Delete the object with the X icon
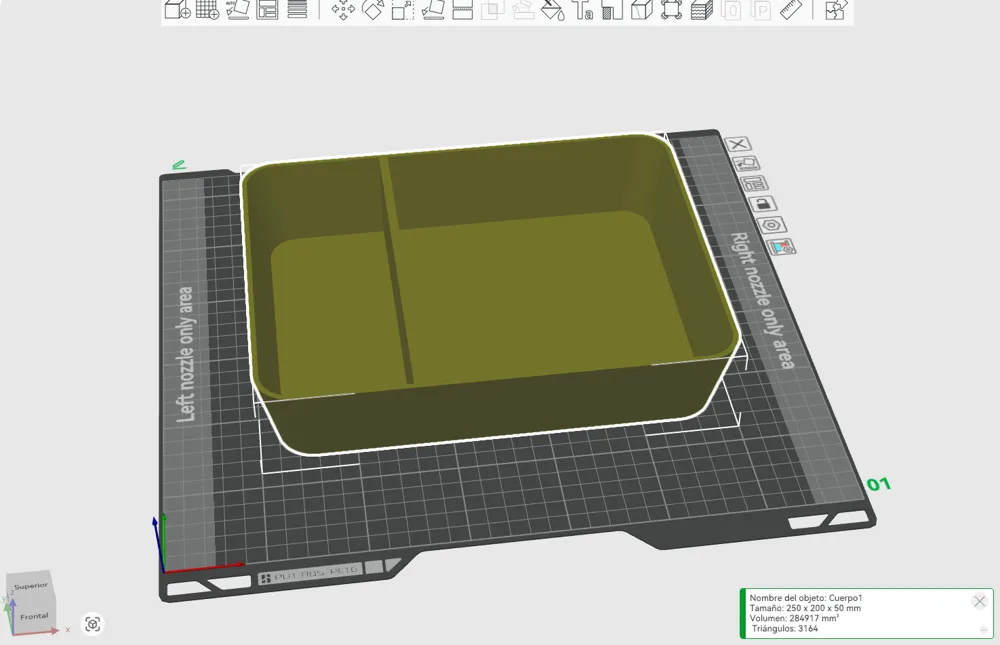The image size is (1000, 645). tap(740, 145)
